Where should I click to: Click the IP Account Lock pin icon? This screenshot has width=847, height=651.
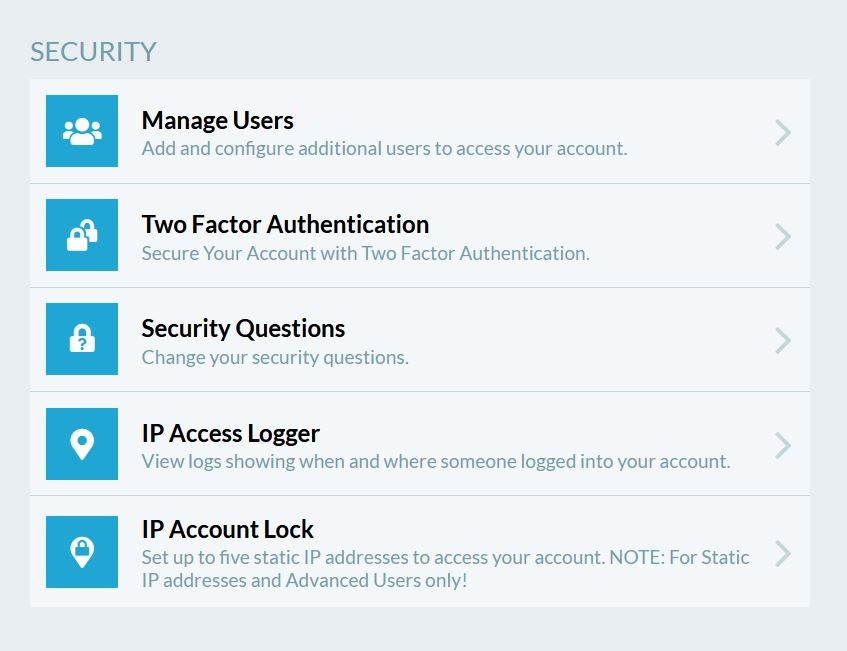coord(82,552)
